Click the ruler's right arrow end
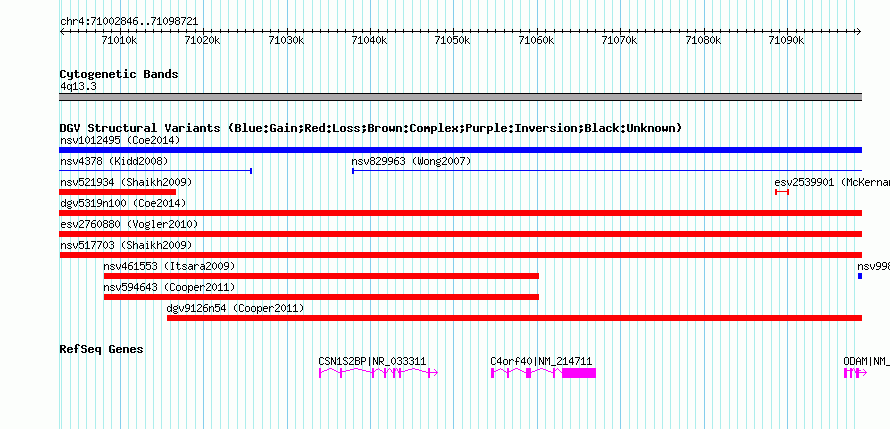The width and height of the screenshot is (890, 429). click(859, 31)
